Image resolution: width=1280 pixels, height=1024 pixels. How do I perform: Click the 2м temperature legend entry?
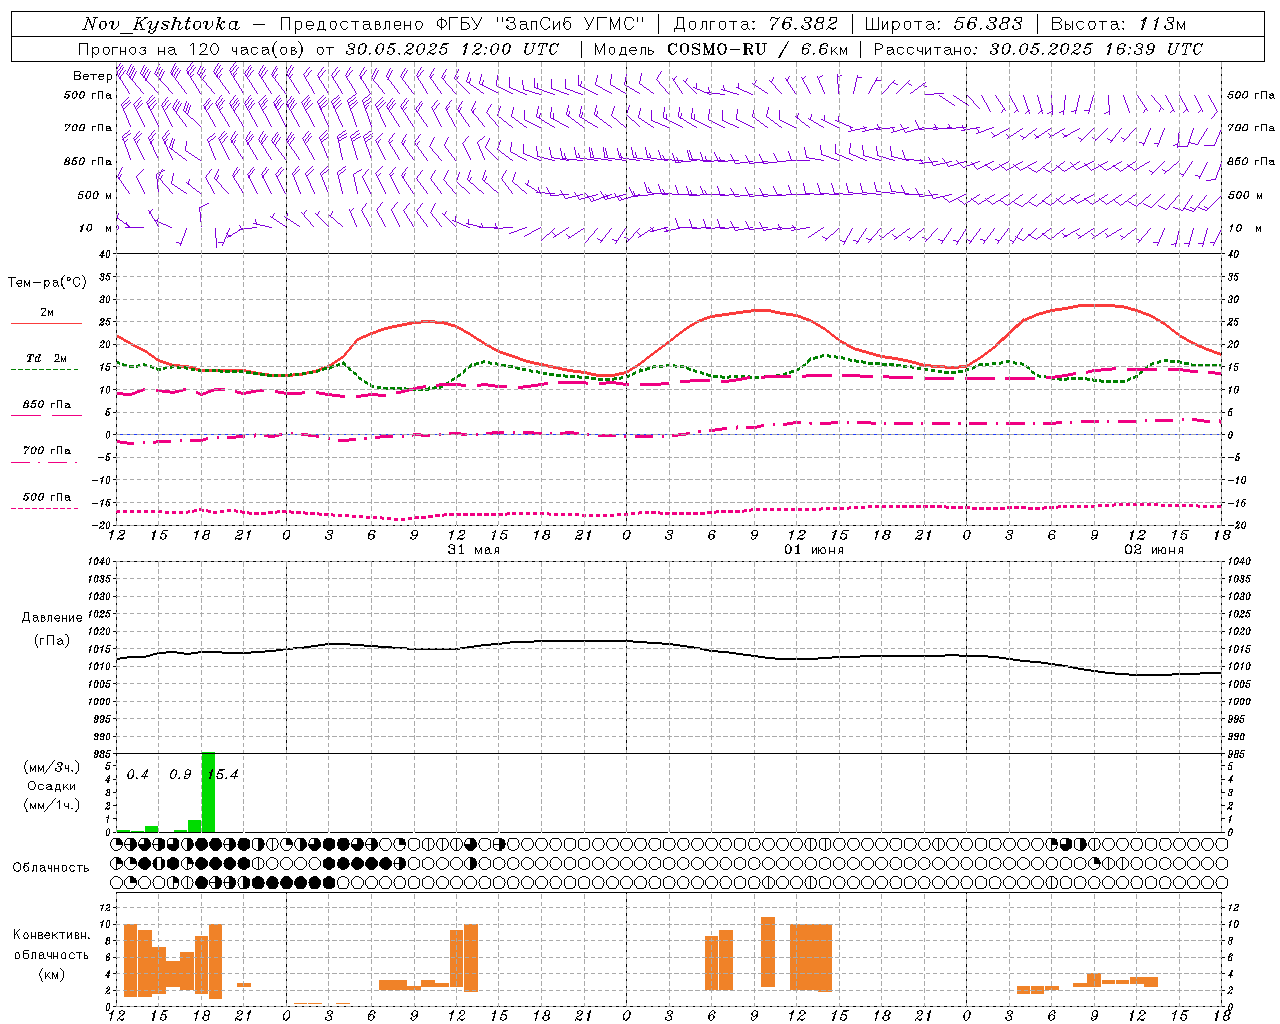tap(47, 313)
